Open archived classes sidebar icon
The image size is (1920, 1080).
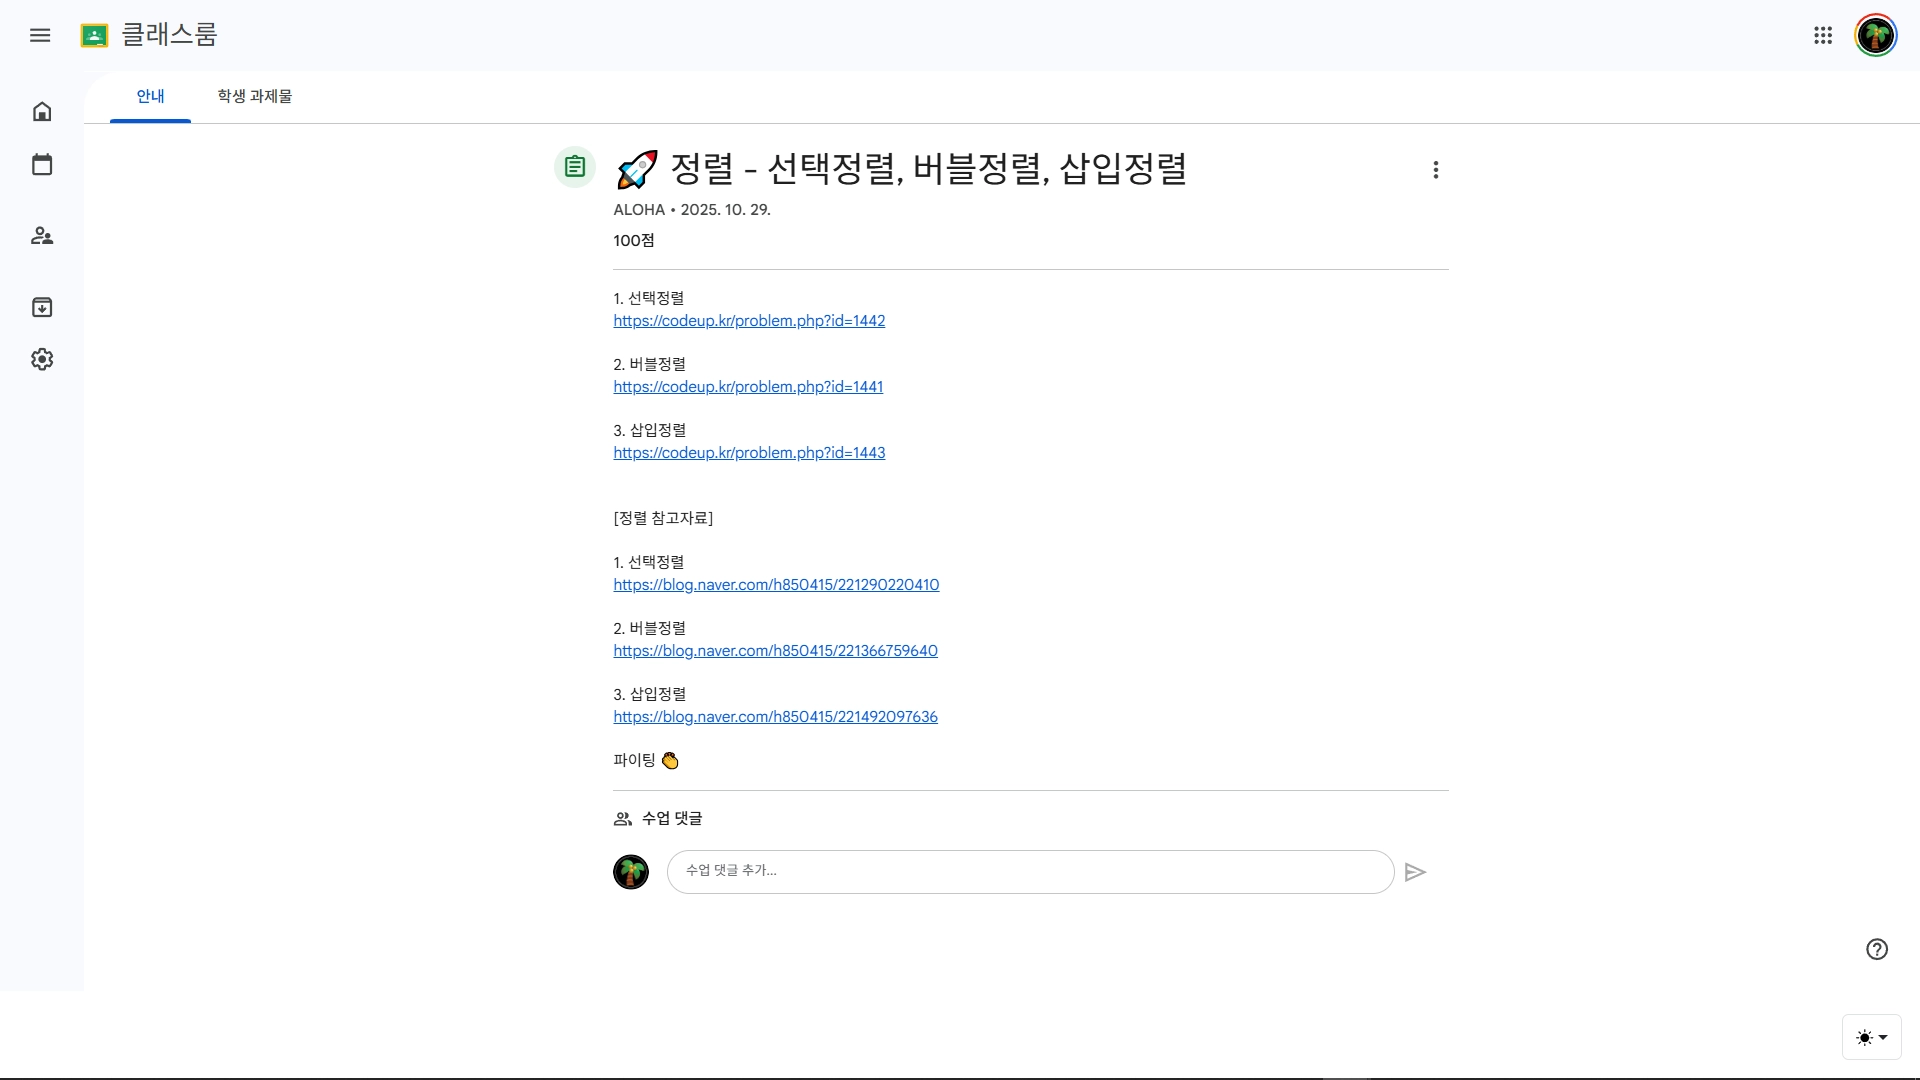42,307
